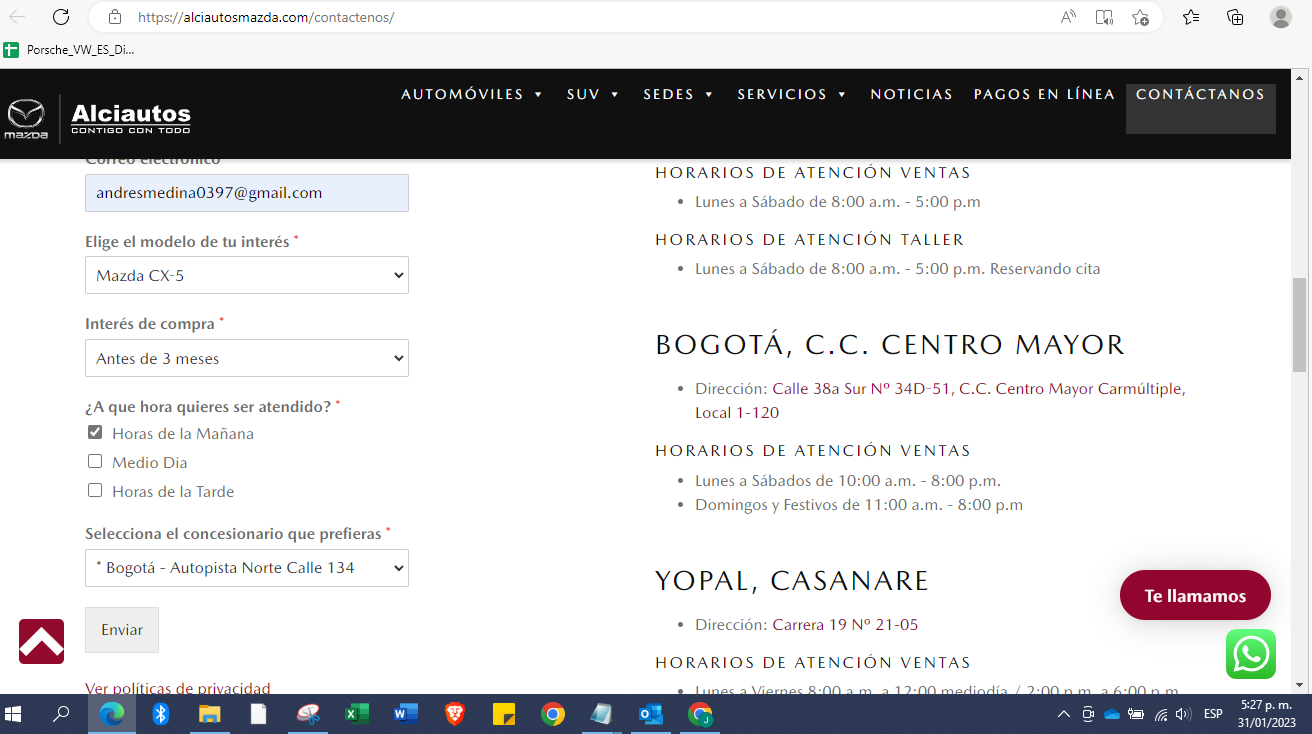The width and height of the screenshot is (1312, 734).
Task: Open taskbar search magnifier
Action: pos(61,714)
